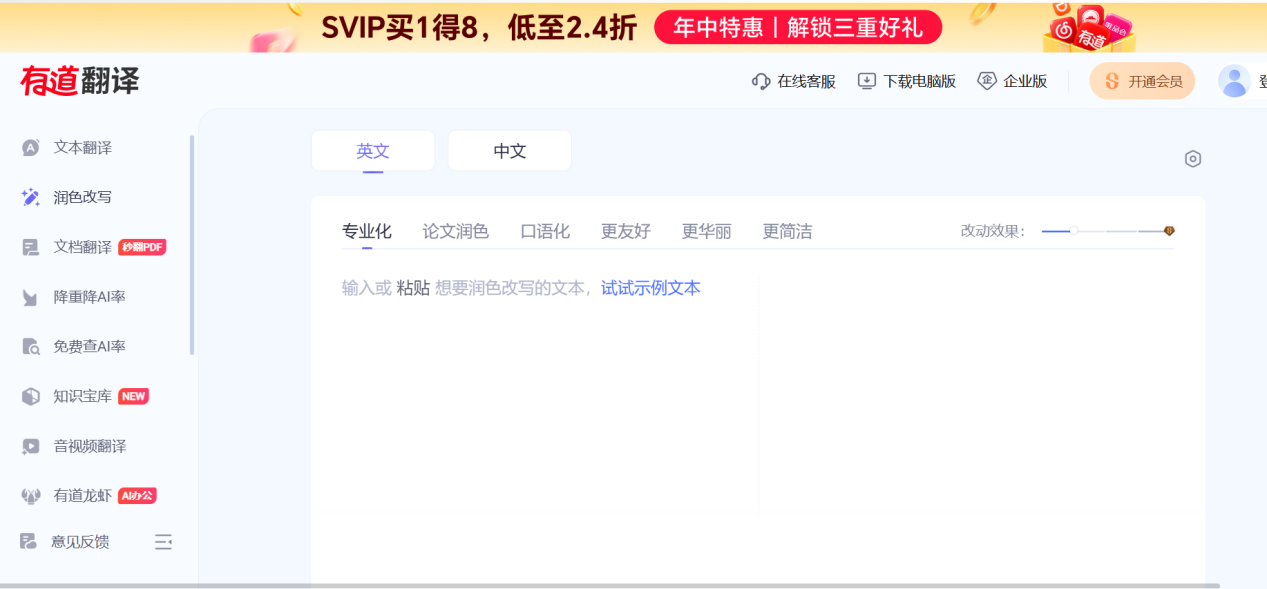Viewport: 1267px width, 589px height.
Task: Select the 英文 language tab
Action: pos(373,151)
